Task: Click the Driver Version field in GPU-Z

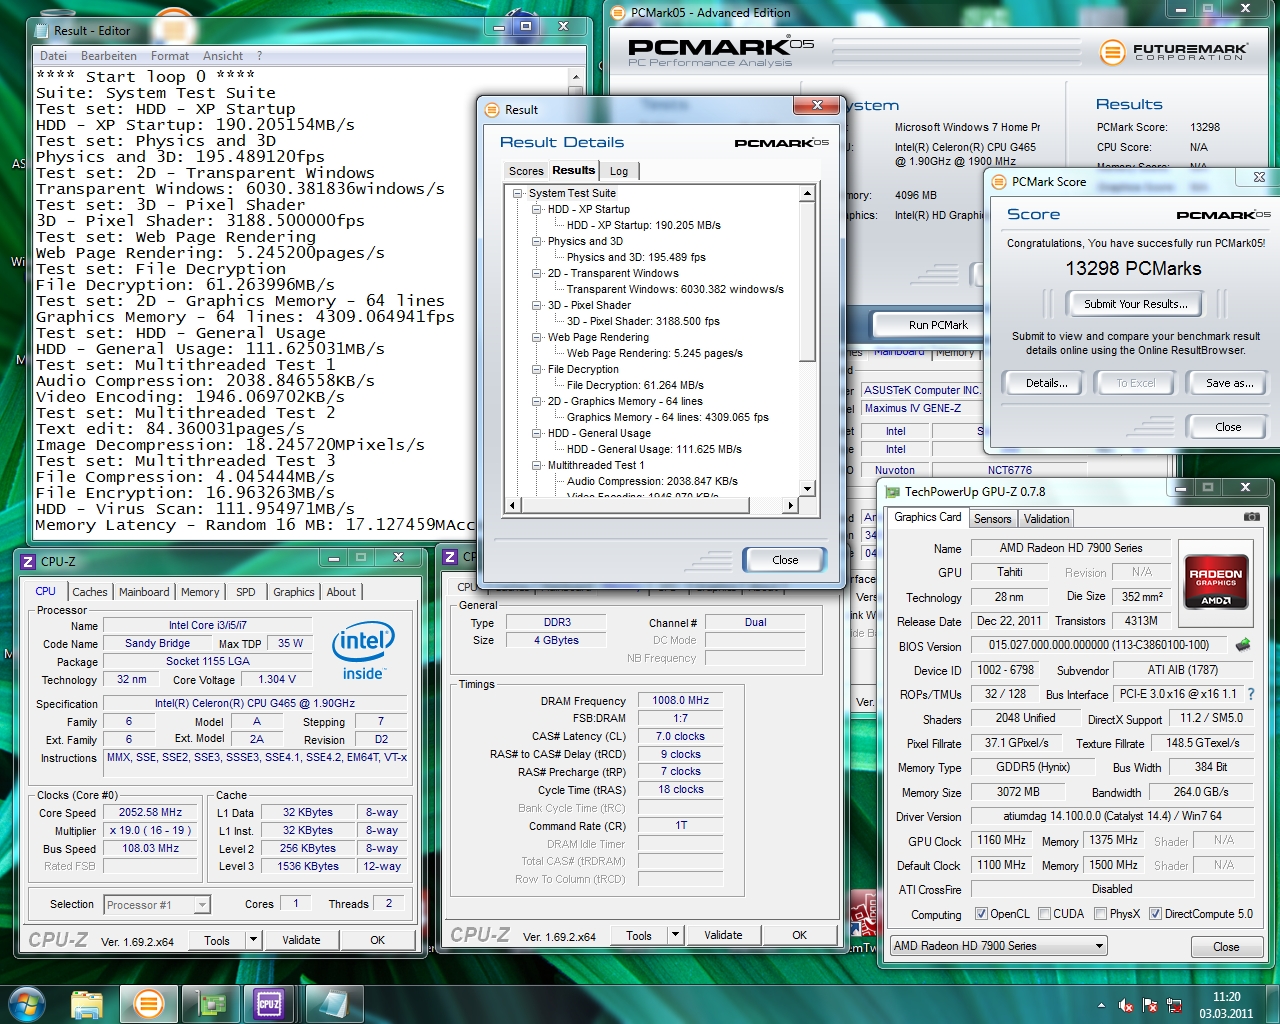Action: (x=1112, y=816)
